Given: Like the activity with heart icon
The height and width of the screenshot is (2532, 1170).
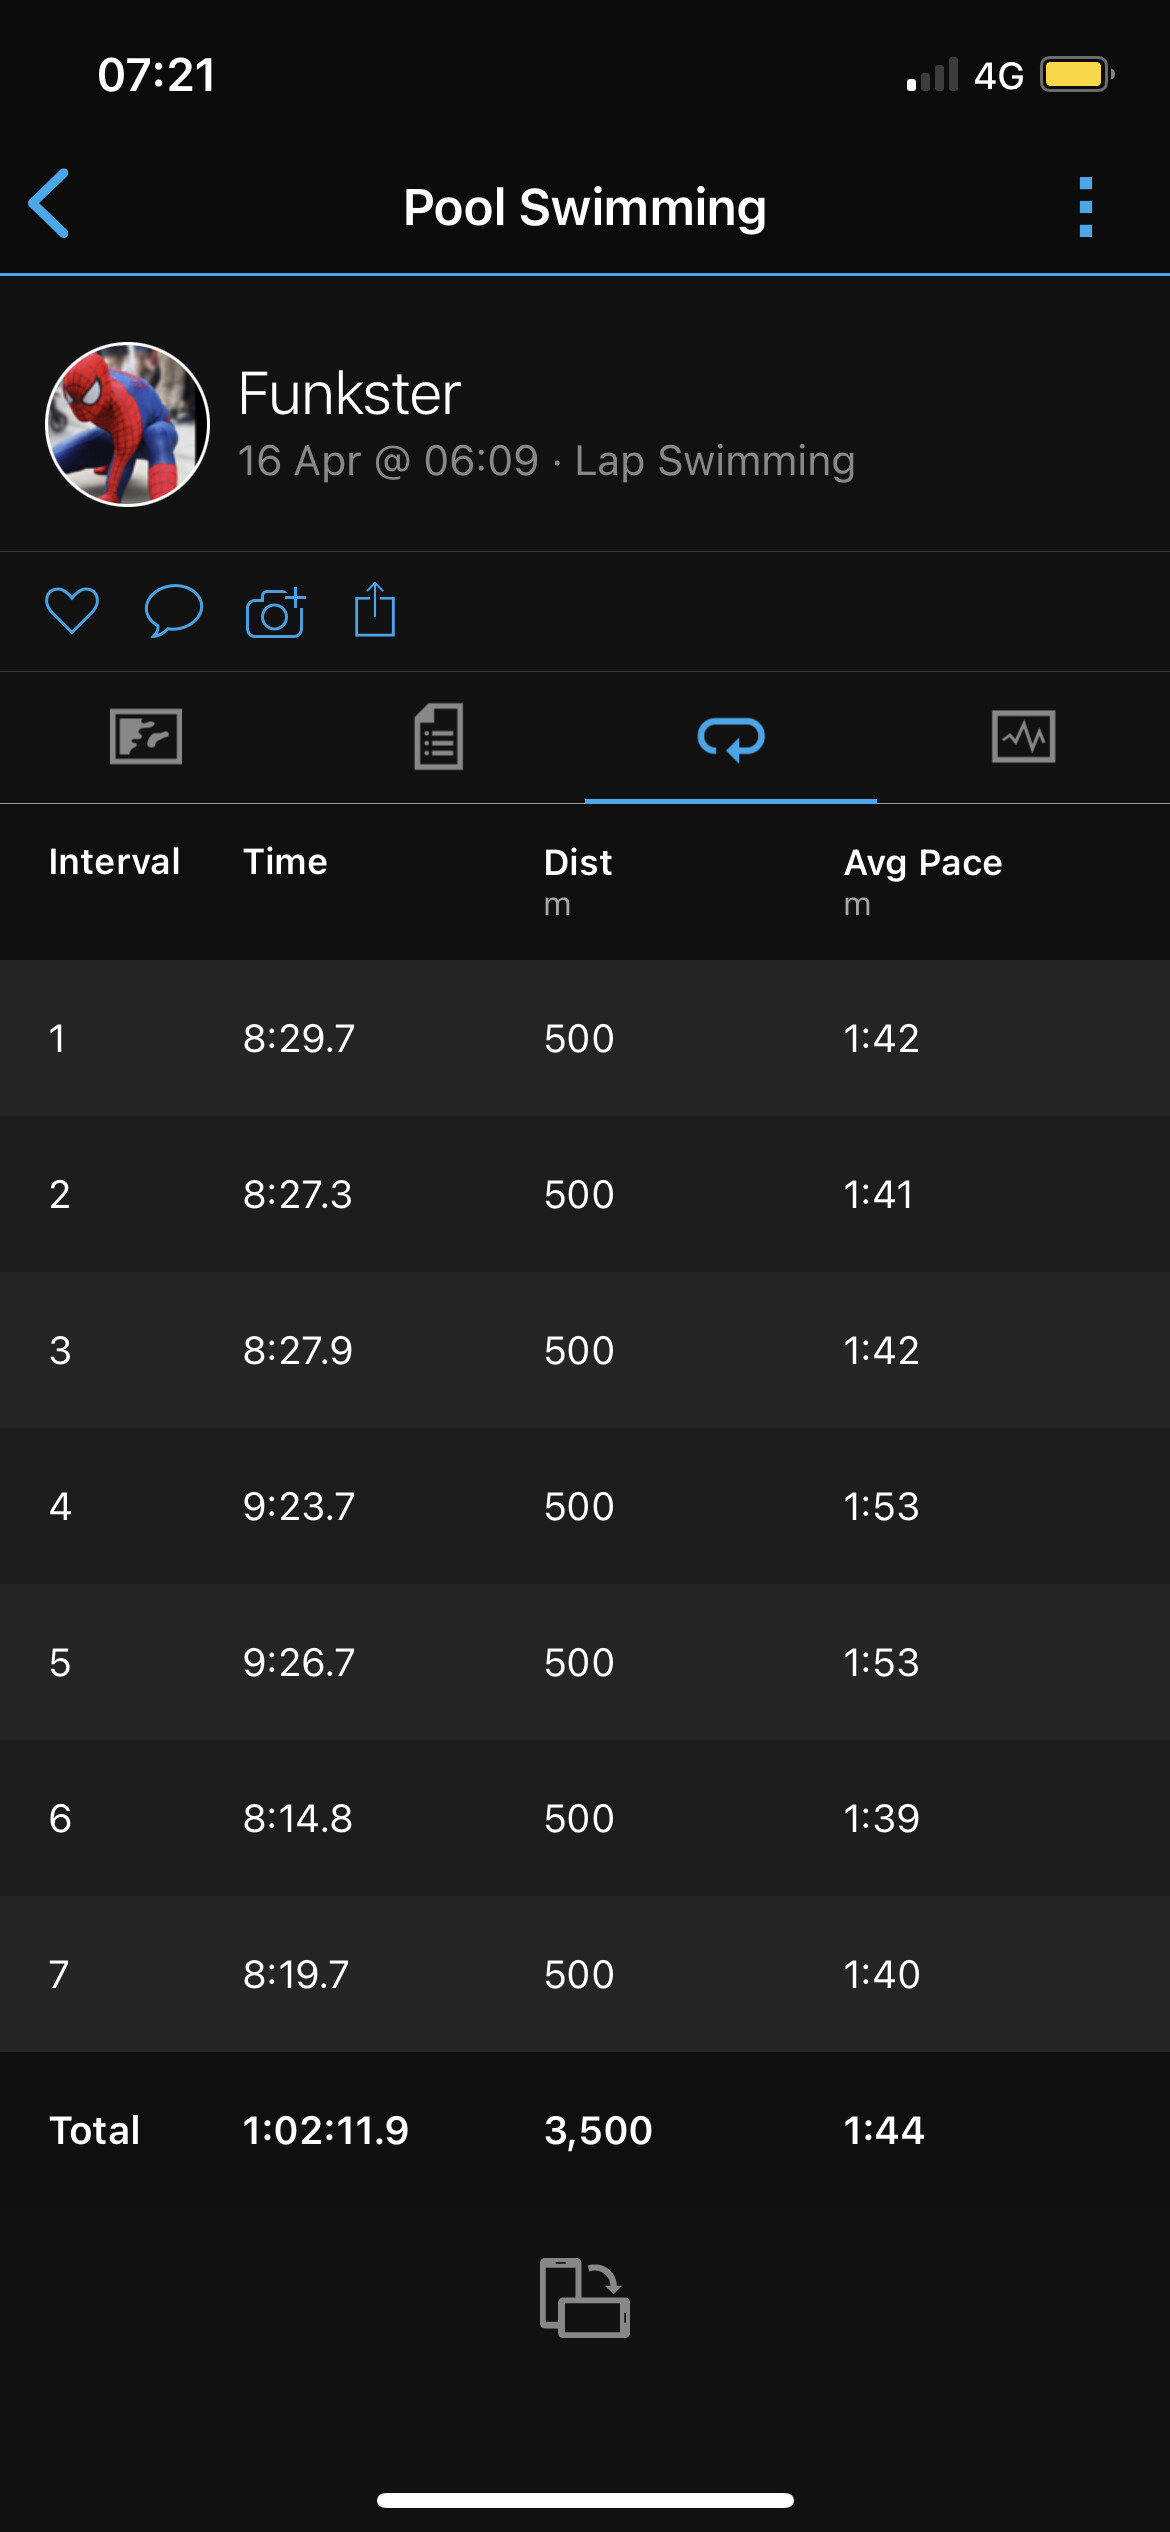Looking at the screenshot, I should (72, 610).
